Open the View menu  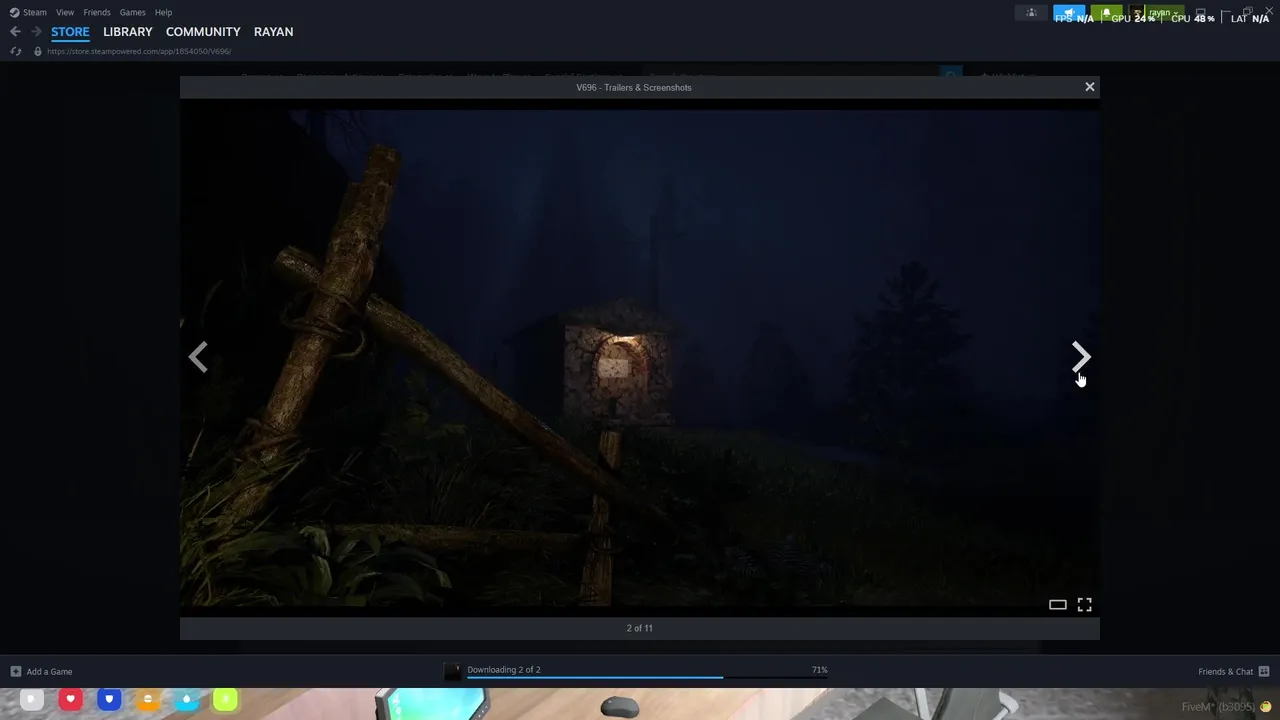click(65, 12)
